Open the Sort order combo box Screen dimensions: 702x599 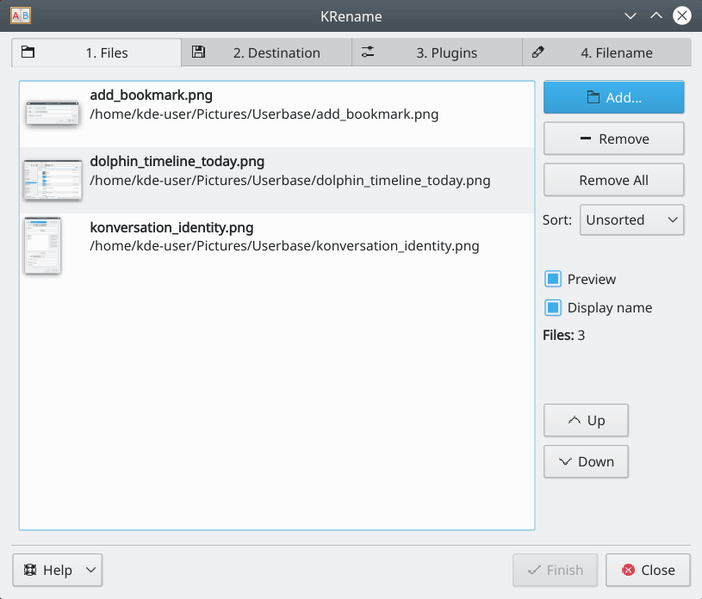point(631,220)
